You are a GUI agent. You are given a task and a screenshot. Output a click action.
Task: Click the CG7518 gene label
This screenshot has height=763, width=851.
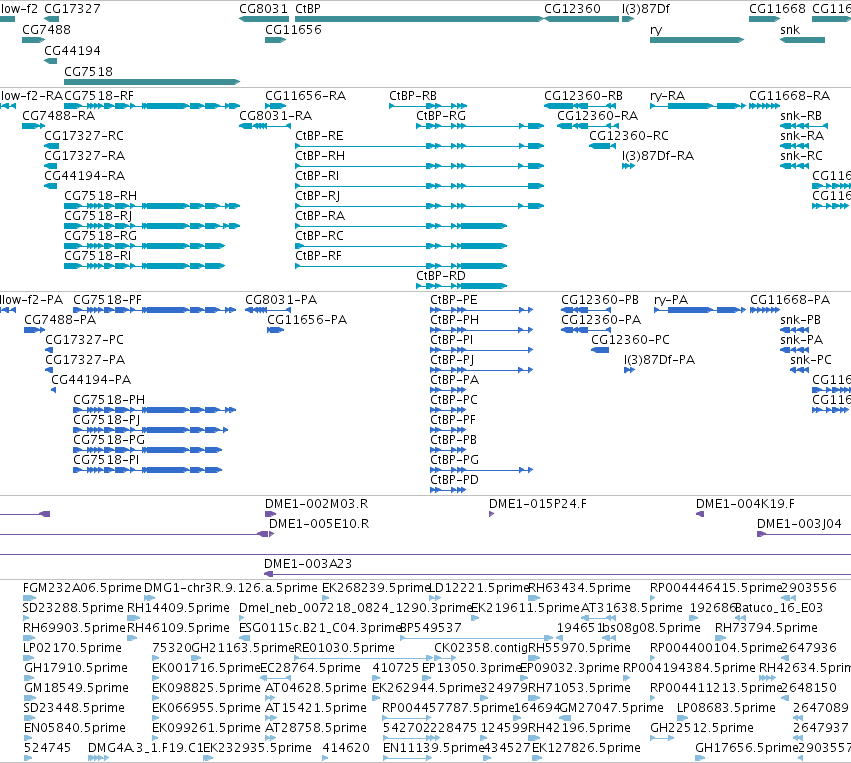(88, 72)
